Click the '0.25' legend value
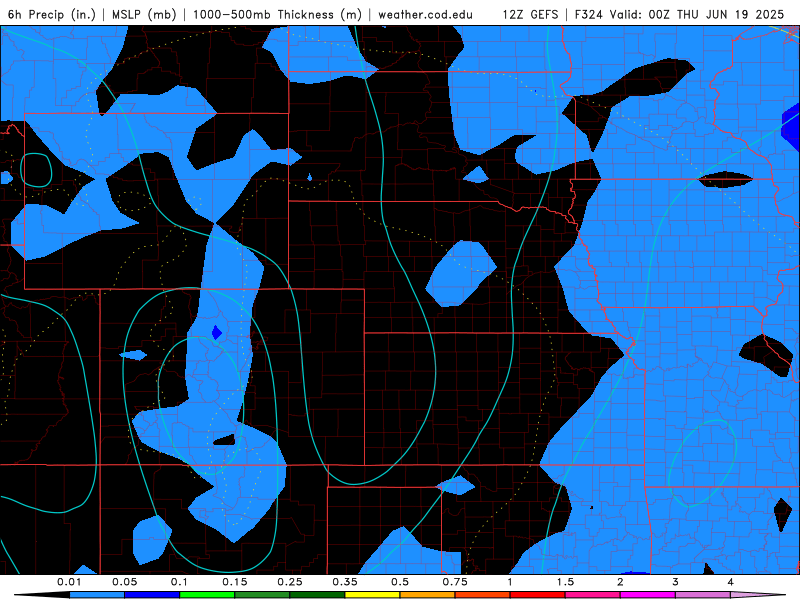This screenshot has height=600, width=800. [290, 582]
